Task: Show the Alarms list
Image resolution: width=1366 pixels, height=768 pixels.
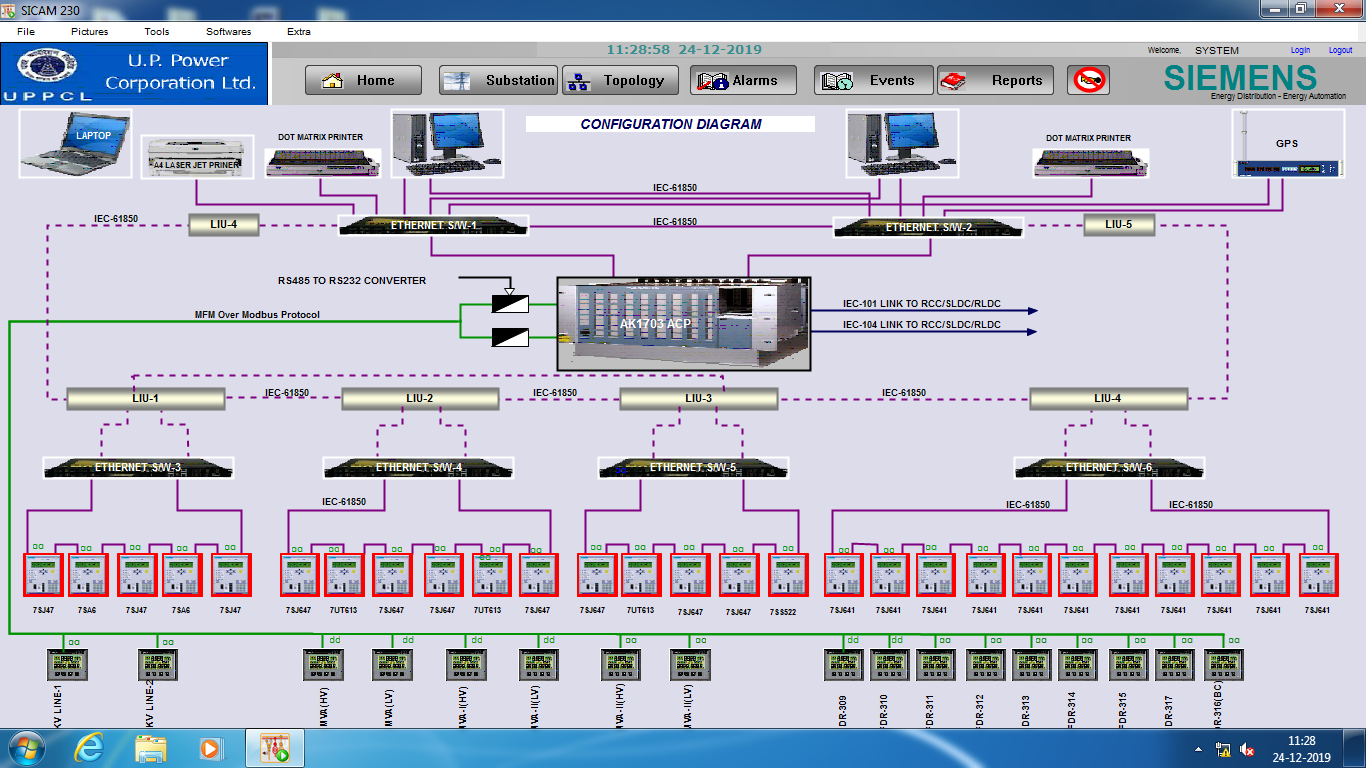Action: 743,81
